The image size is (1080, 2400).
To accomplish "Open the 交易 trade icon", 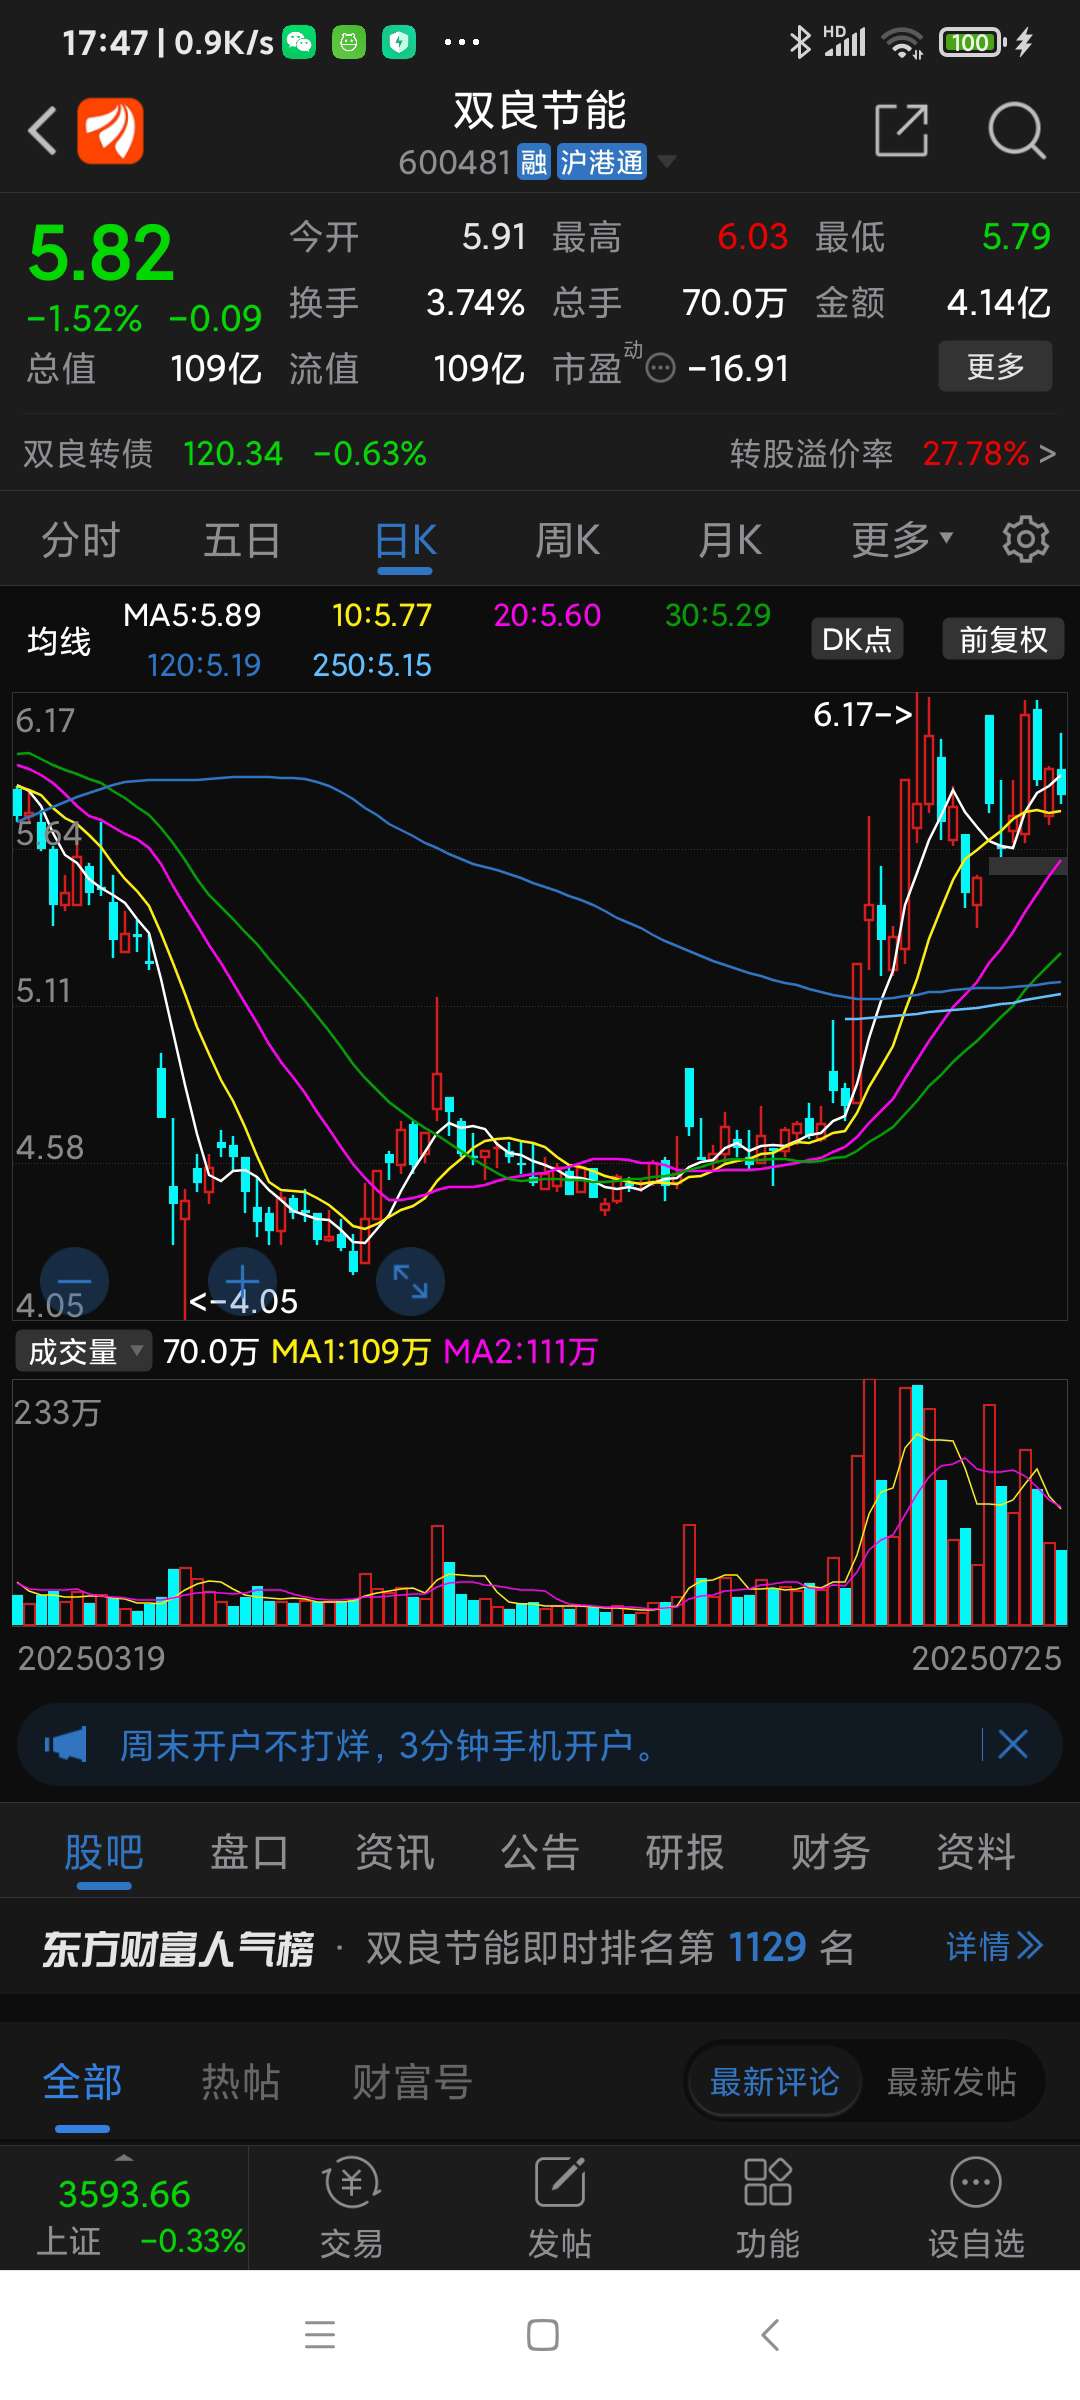I will click(x=352, y=2209).
